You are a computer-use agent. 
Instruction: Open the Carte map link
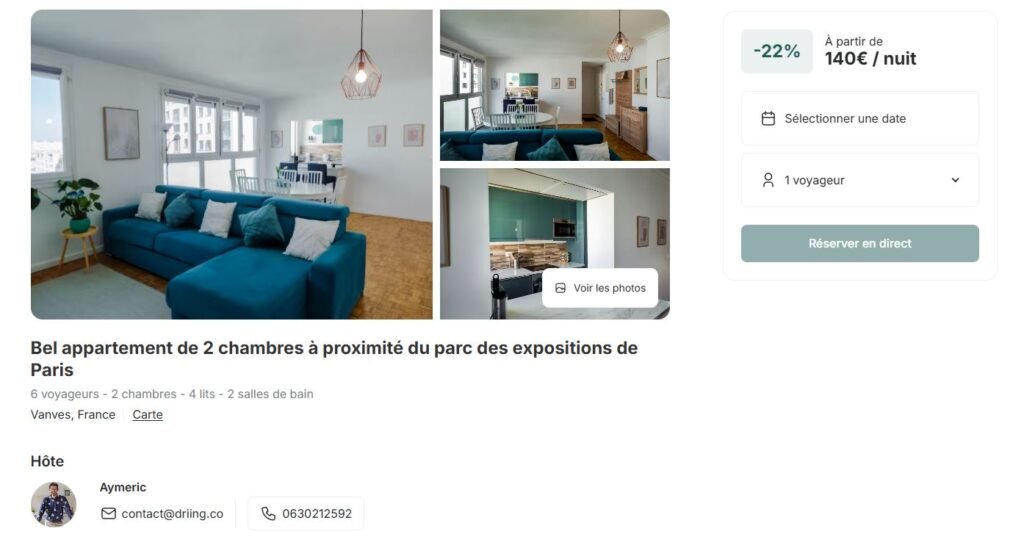point(148,414)
